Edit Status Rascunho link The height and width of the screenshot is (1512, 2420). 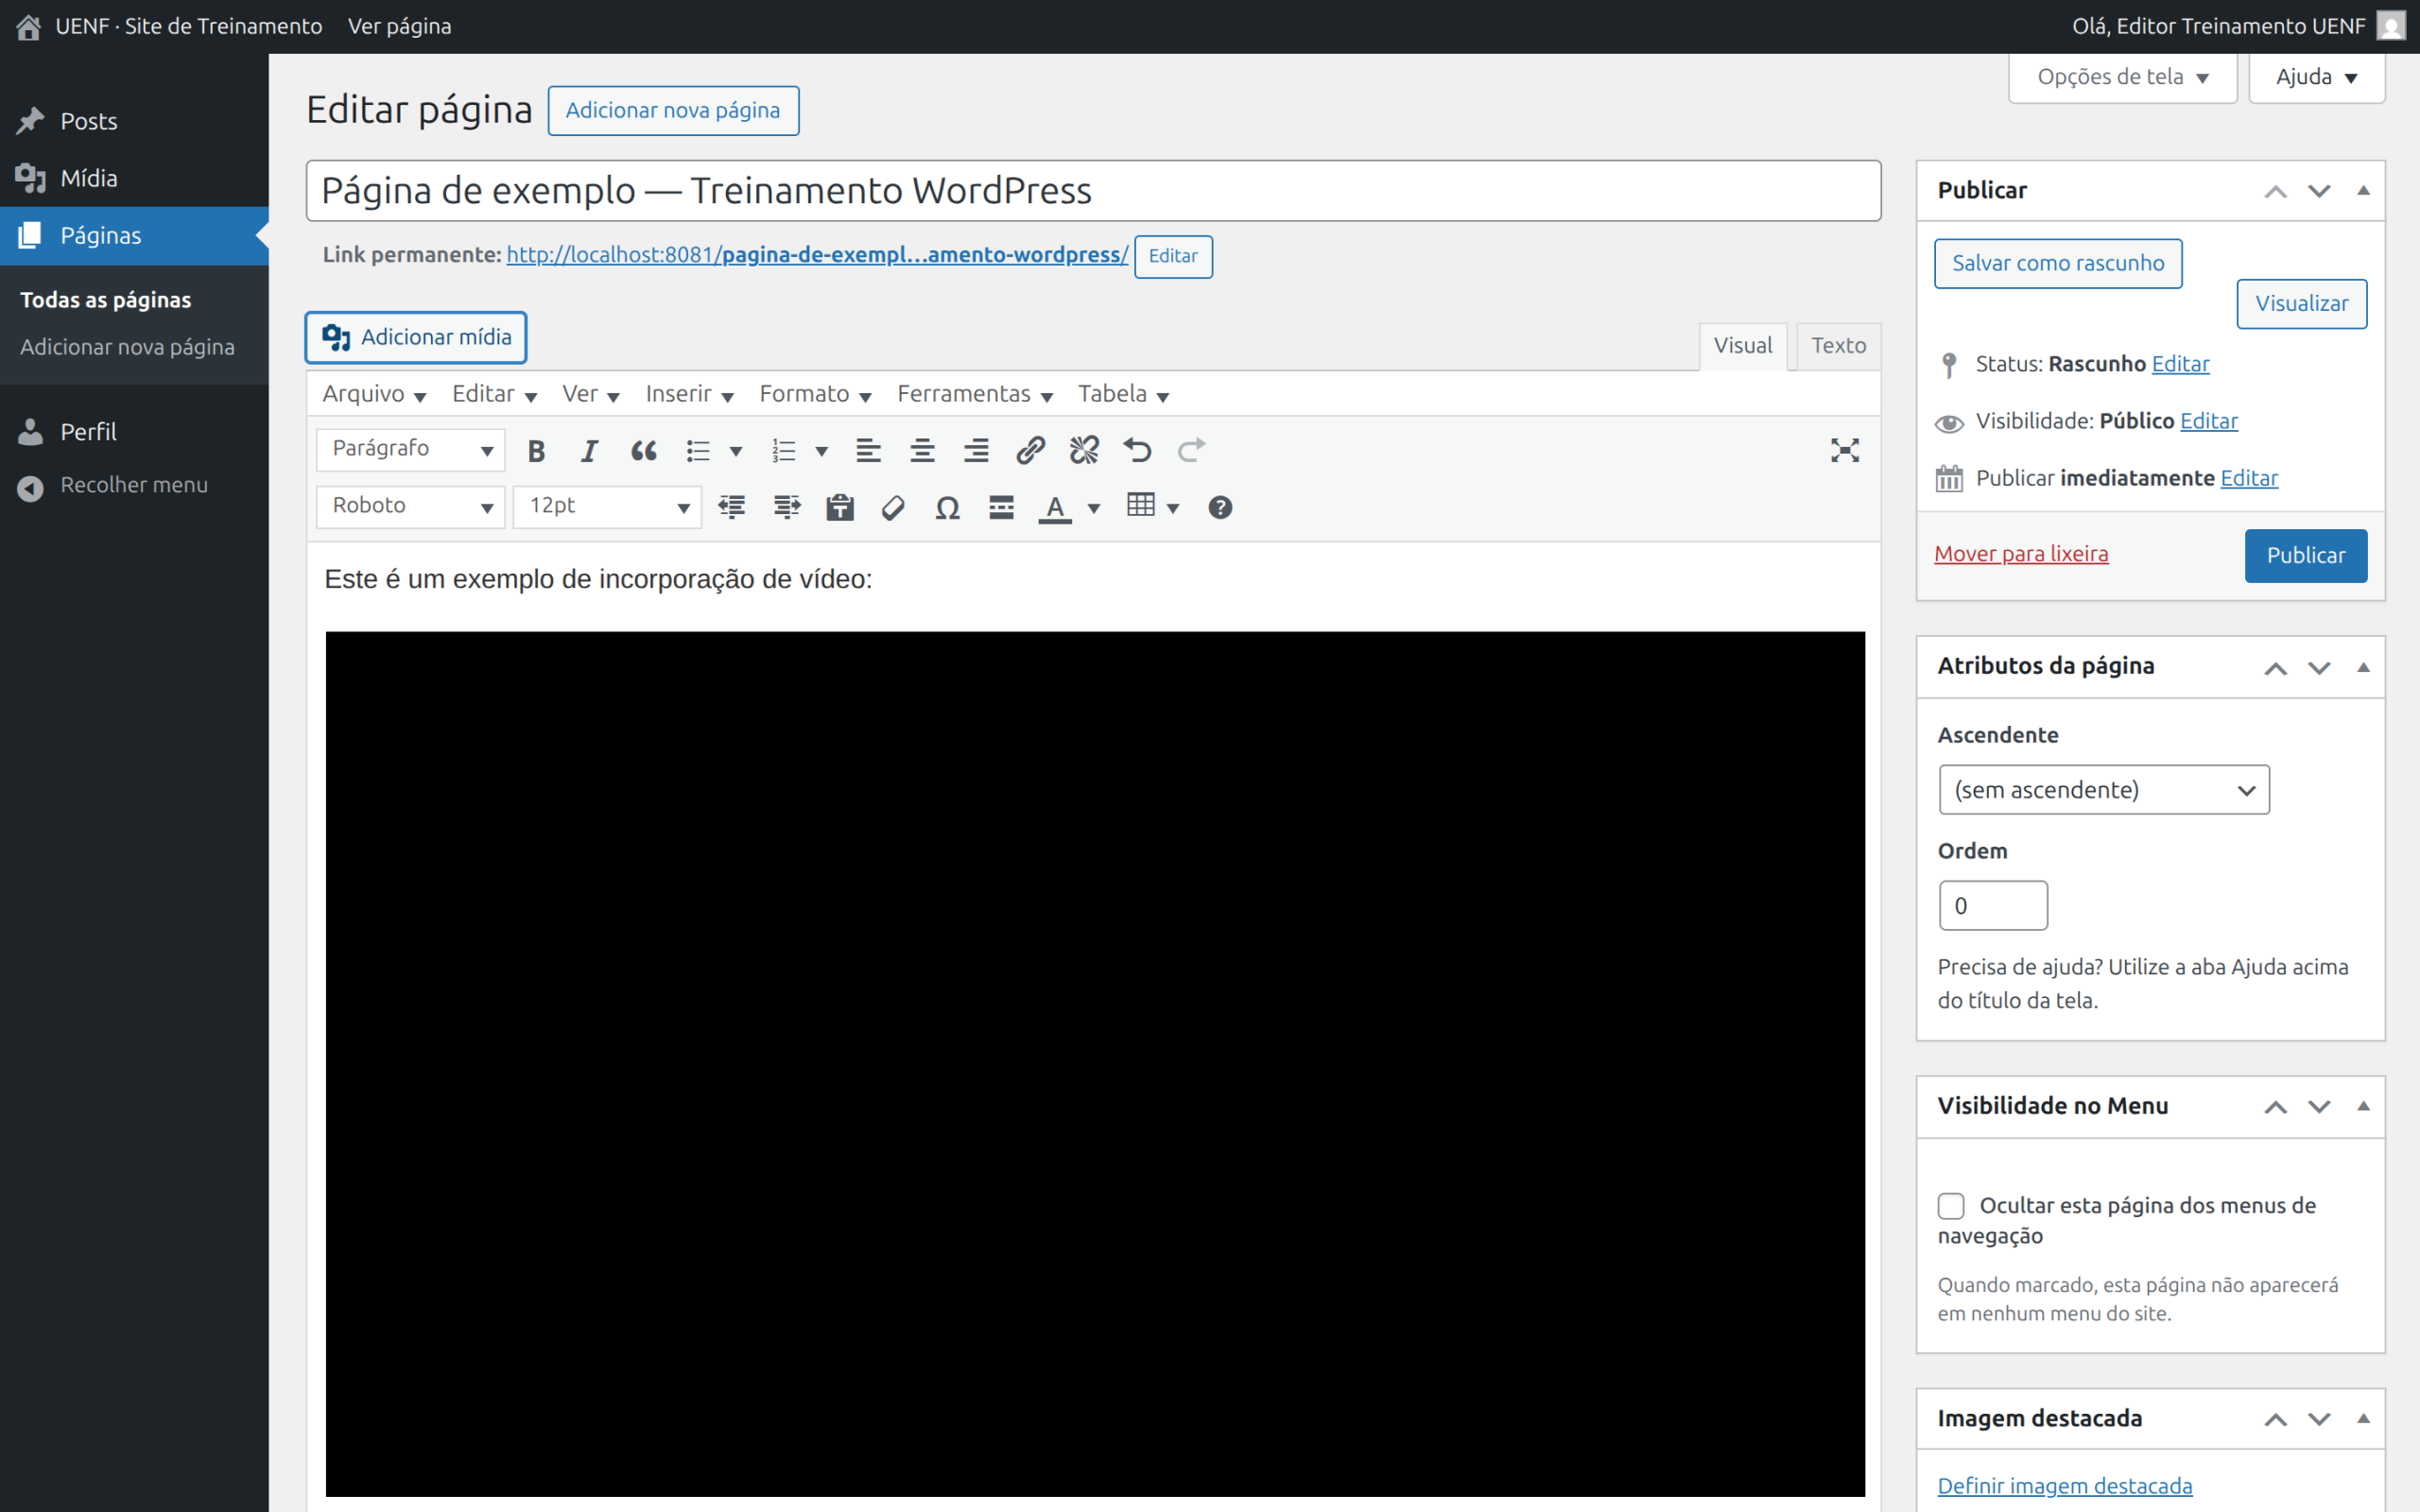point(2180,364)
